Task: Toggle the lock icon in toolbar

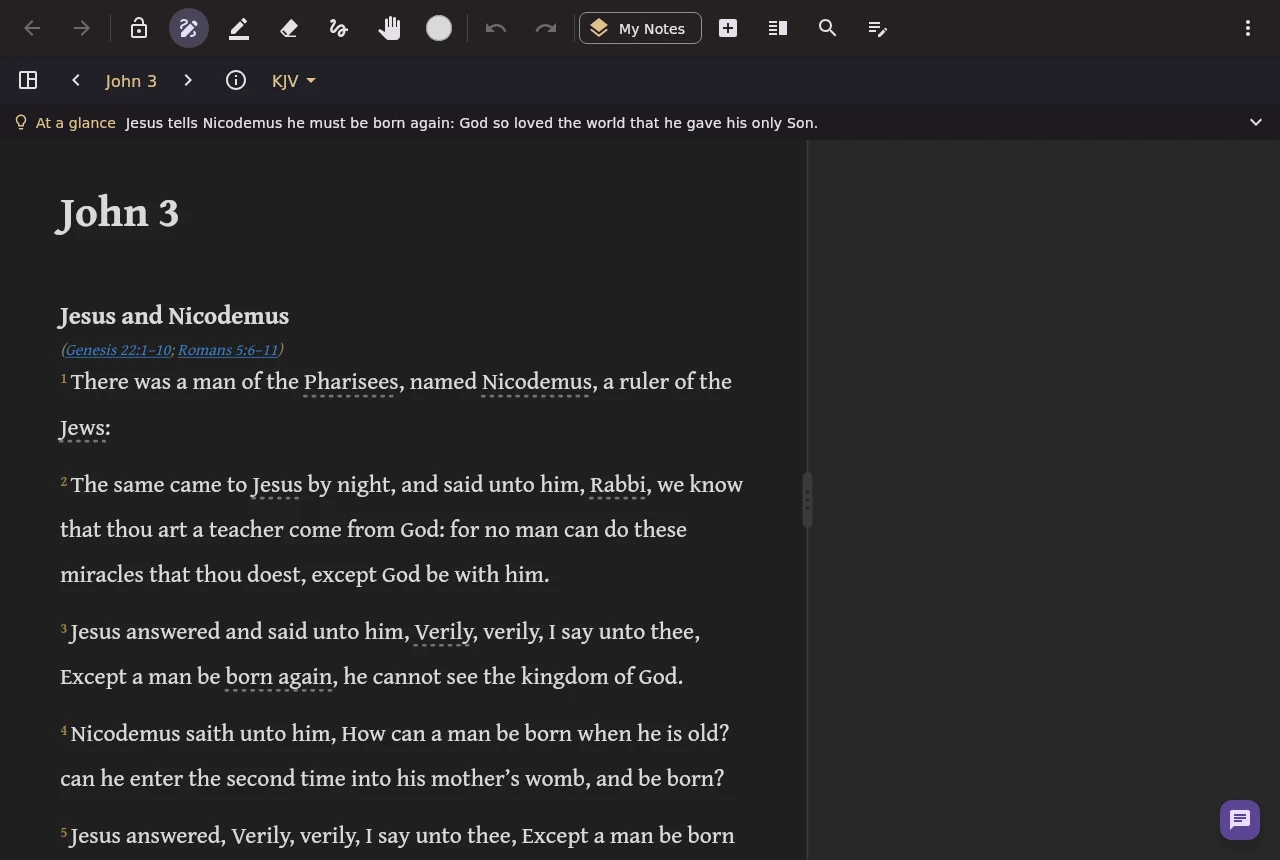Action: click(x=139, y=28)
